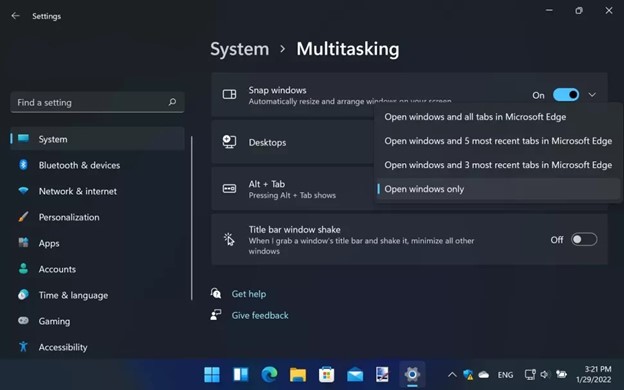The height and width of the screenshot is (390, 624).
Task: Click the Apps icon in sidebar
Action: (x=23, y=243)
